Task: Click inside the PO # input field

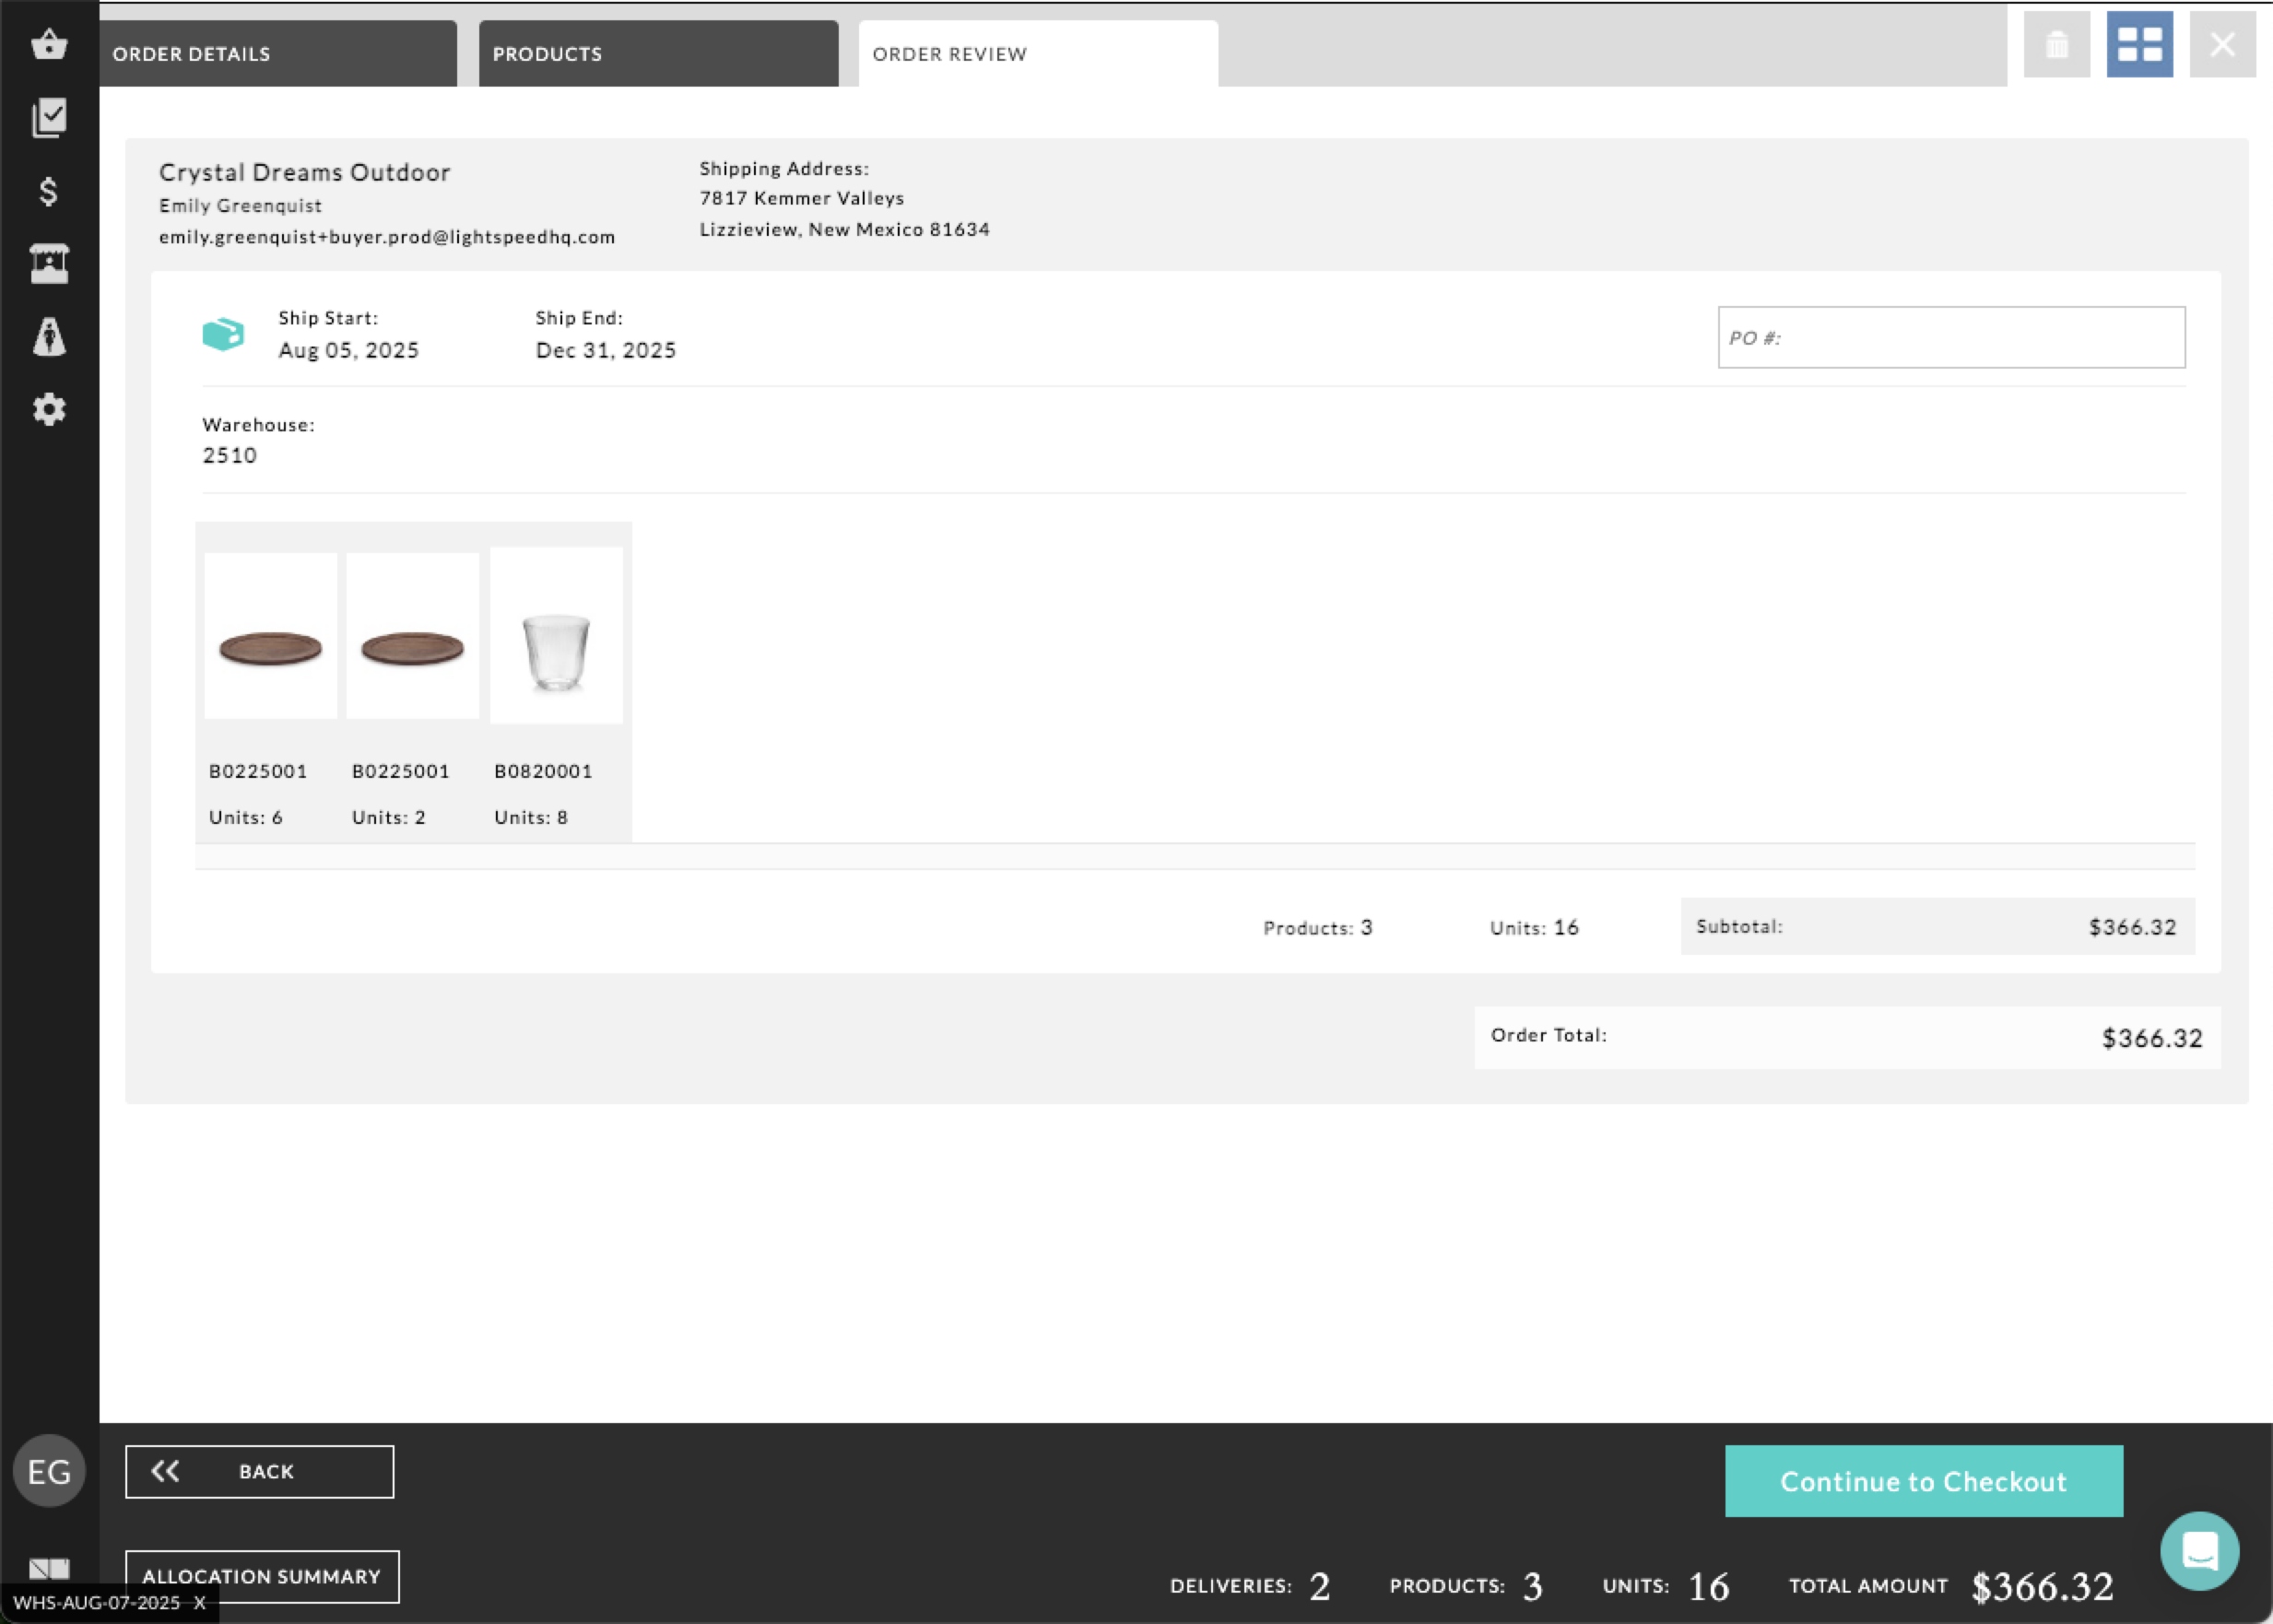Action: [x=1949, y=337]
